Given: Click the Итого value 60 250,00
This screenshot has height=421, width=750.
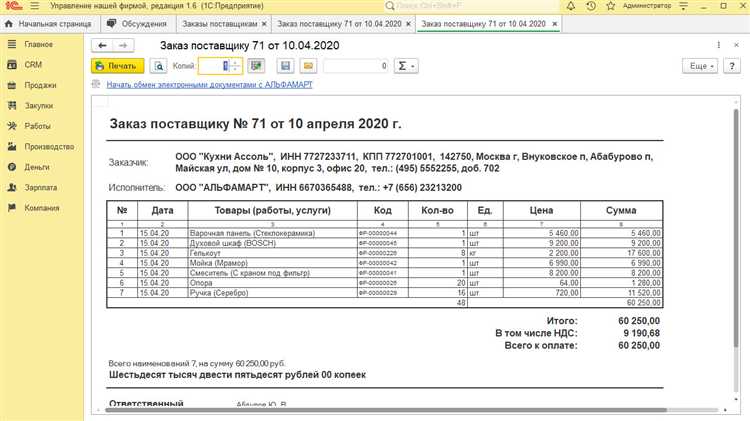Looking at the screenshot, I should click(639, 321).
